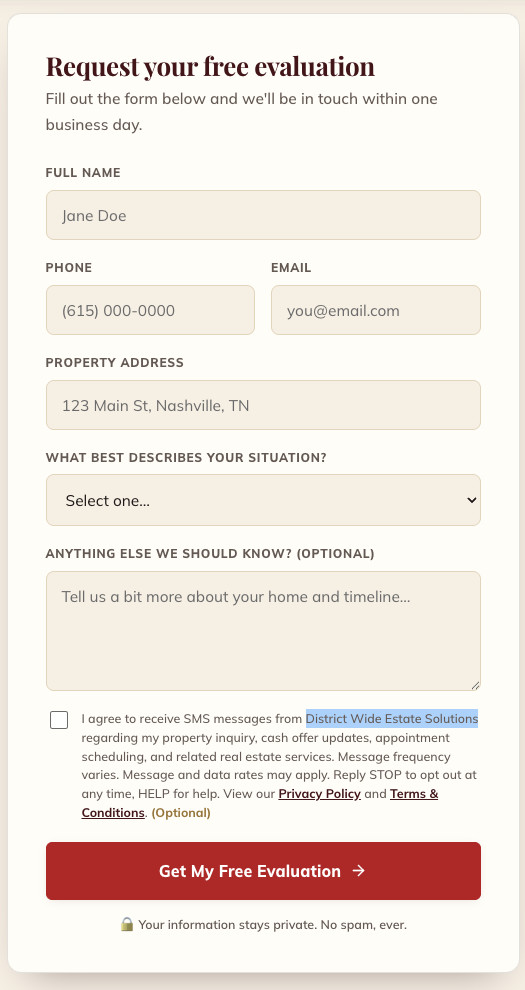Click the padlock icon beside privacy note
Image resolution: width=525 pixels, height=990 pixels.
[x=127, y=924]
